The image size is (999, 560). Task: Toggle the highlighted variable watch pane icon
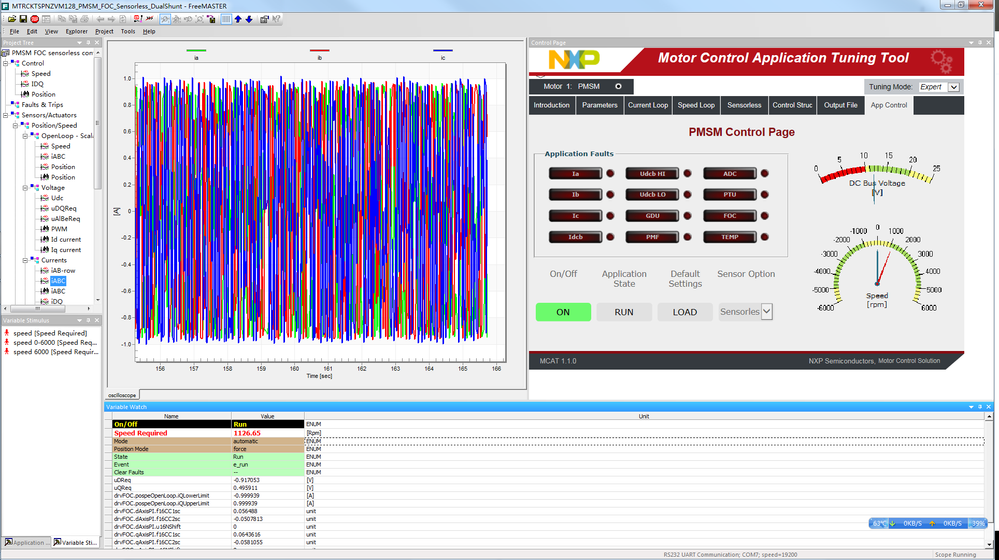click(x=226, y=19)
